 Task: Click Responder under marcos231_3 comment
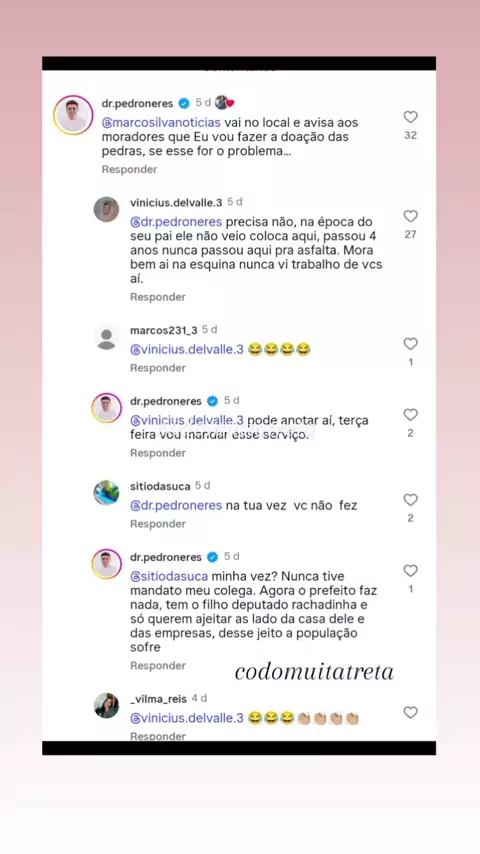click(157, 368)
